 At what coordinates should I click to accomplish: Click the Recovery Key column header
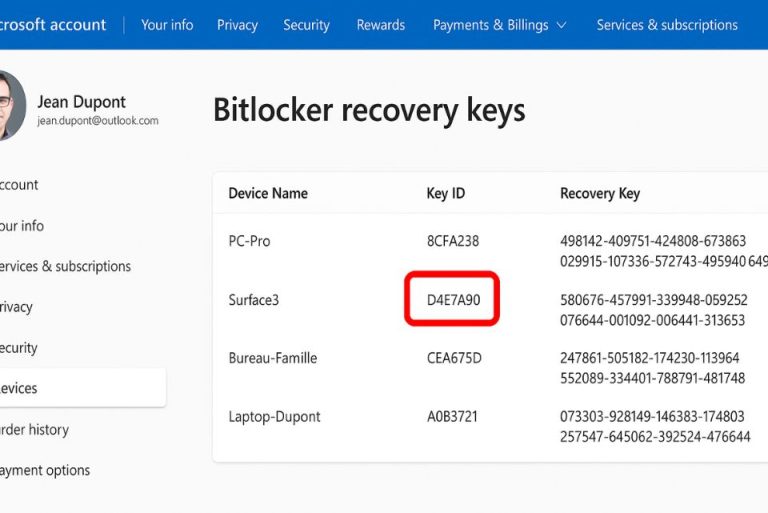pyautogui.click(x=600, y=193)
